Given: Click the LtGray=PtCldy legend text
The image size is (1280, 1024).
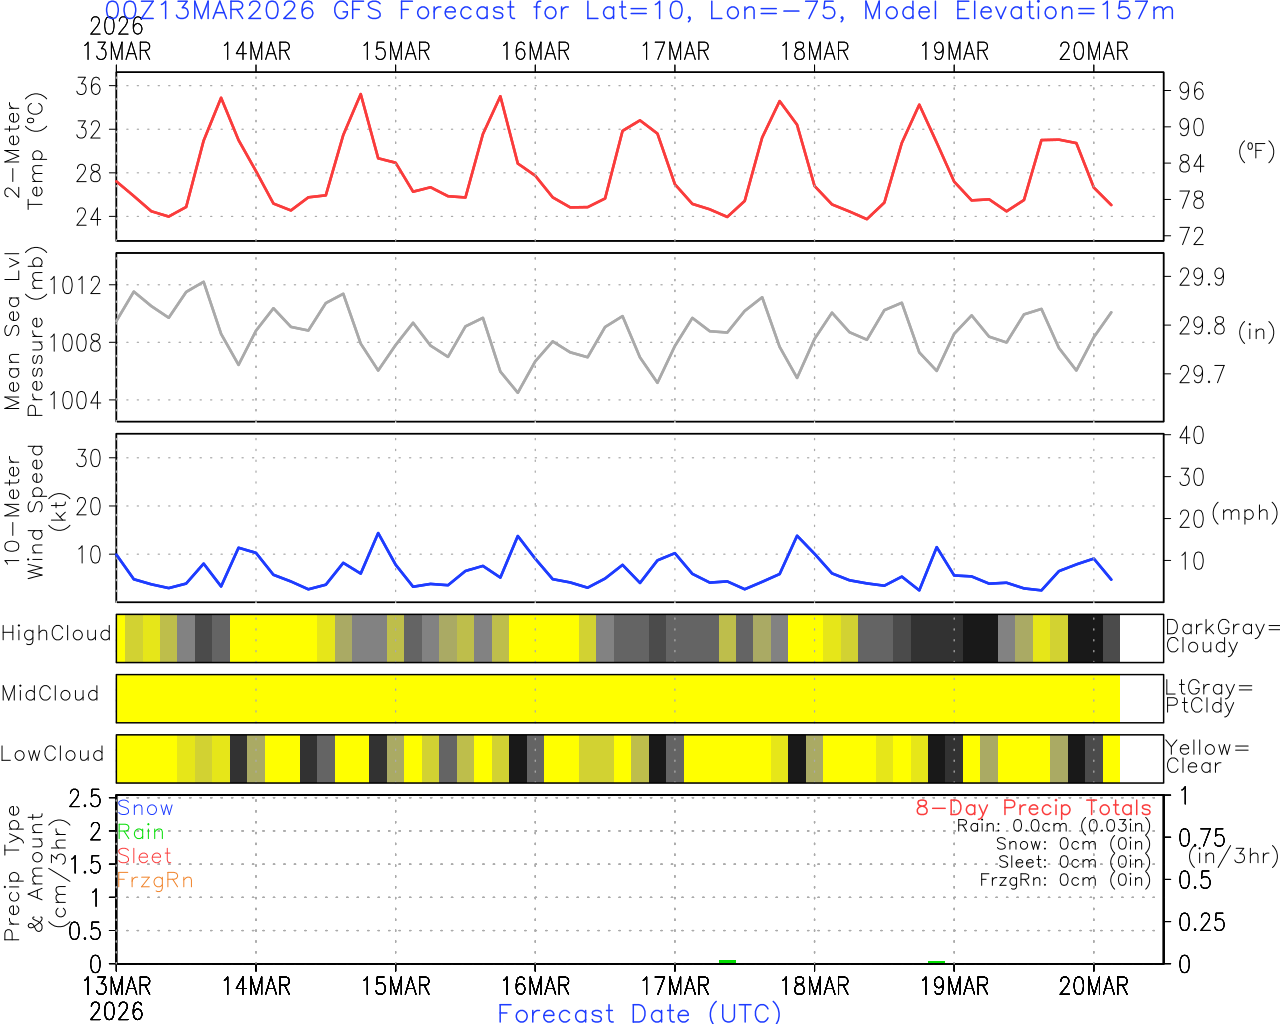Looking at the screenshot, I should point(1208,696).
